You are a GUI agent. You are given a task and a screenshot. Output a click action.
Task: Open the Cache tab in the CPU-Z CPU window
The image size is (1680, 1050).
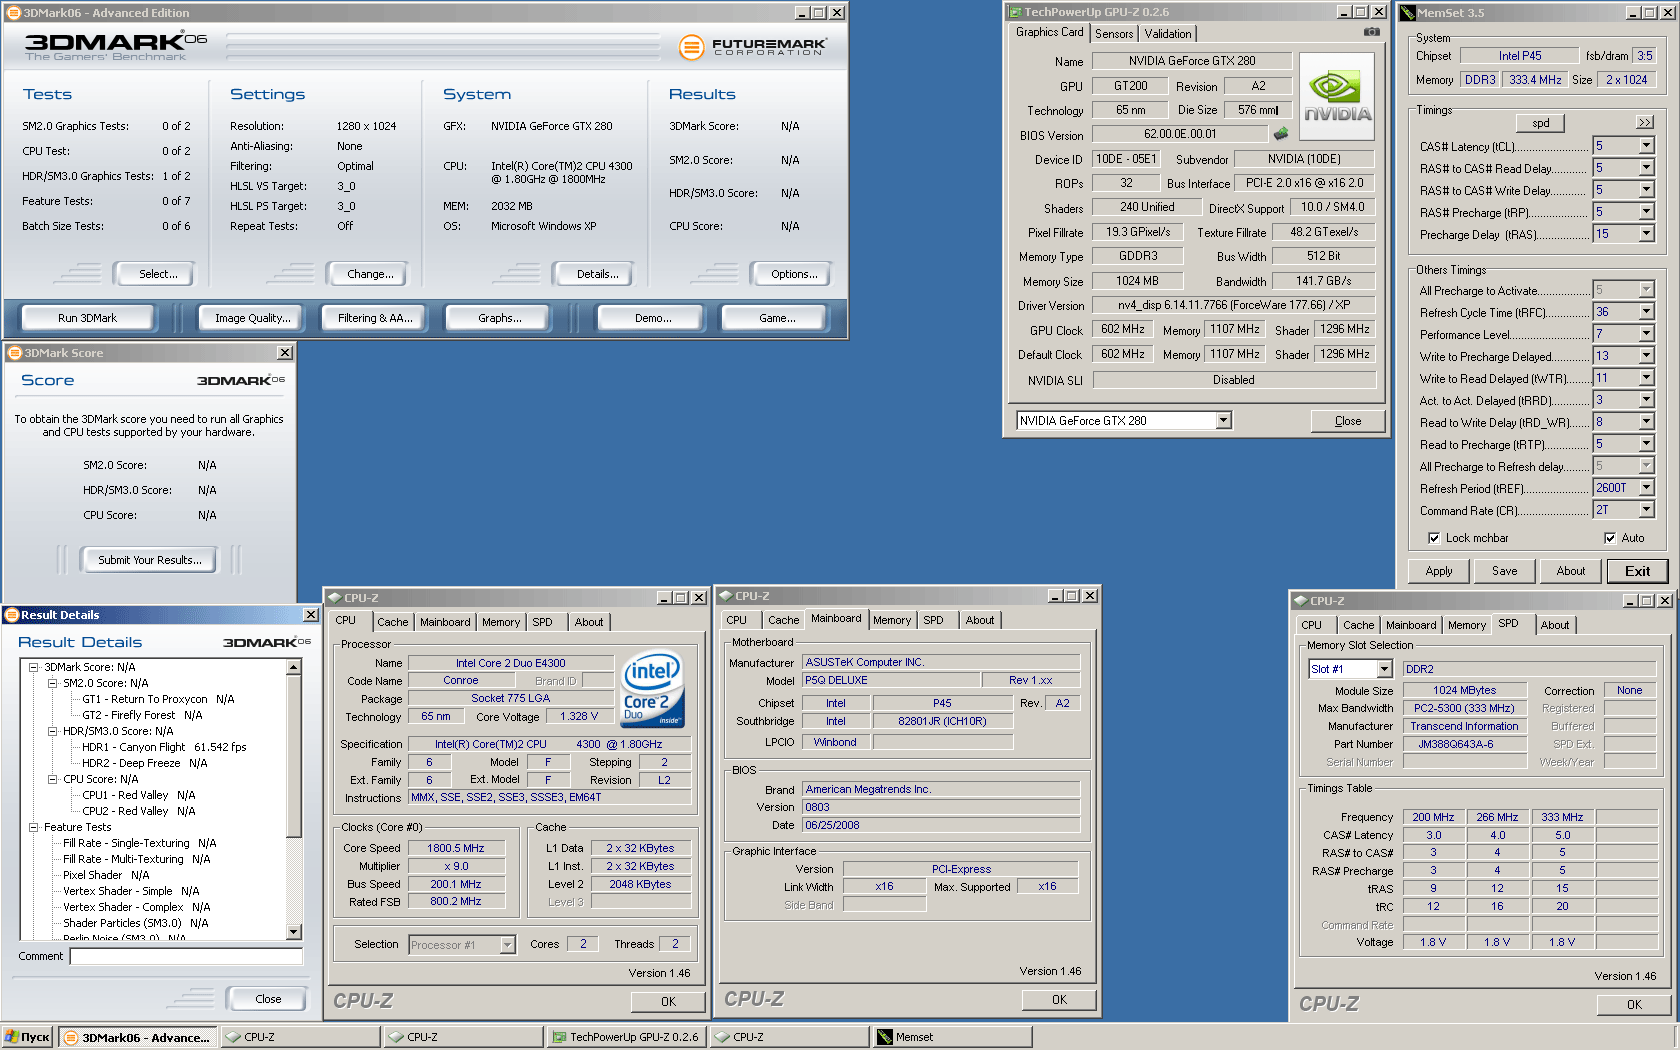click(393, 622)
